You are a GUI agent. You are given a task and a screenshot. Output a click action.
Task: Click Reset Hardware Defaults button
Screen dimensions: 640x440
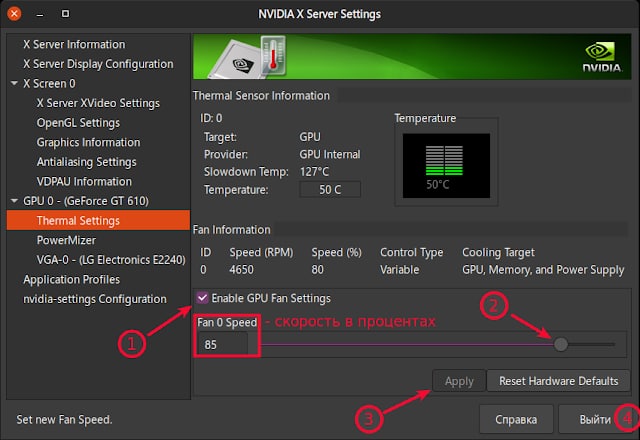[x=558, y=381]
